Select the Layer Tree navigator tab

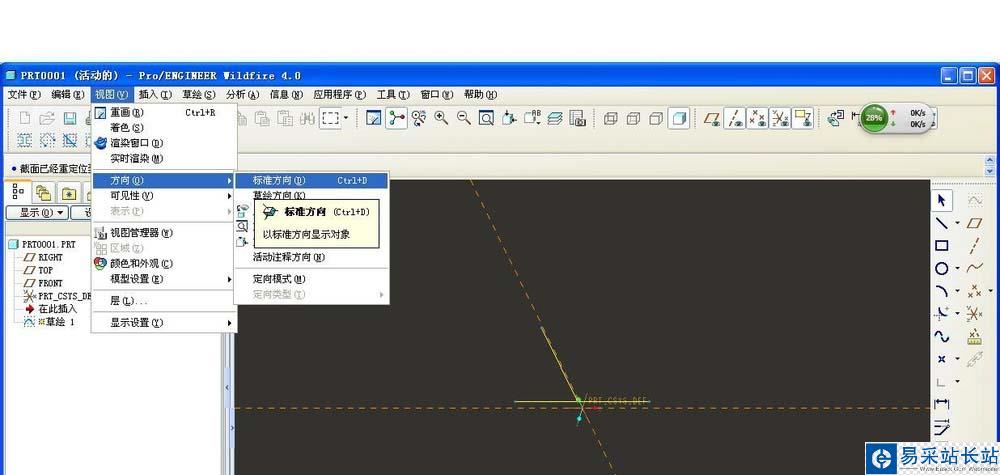pos(43,193)
